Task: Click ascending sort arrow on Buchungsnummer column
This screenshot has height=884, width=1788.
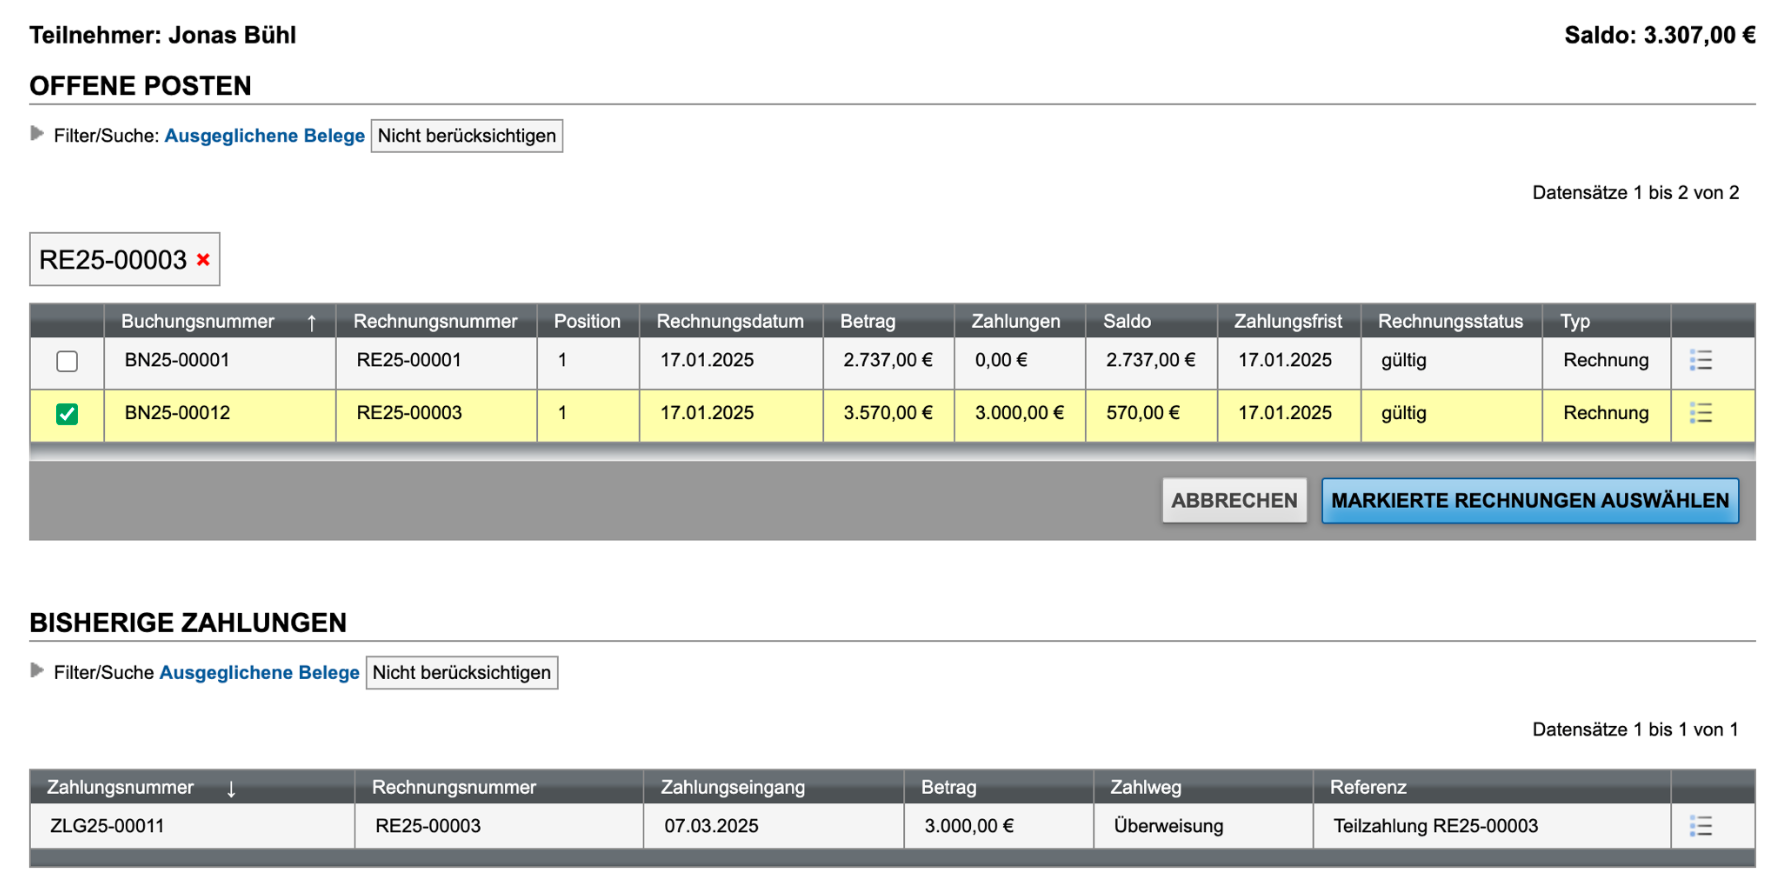Action: pos(312,322)
